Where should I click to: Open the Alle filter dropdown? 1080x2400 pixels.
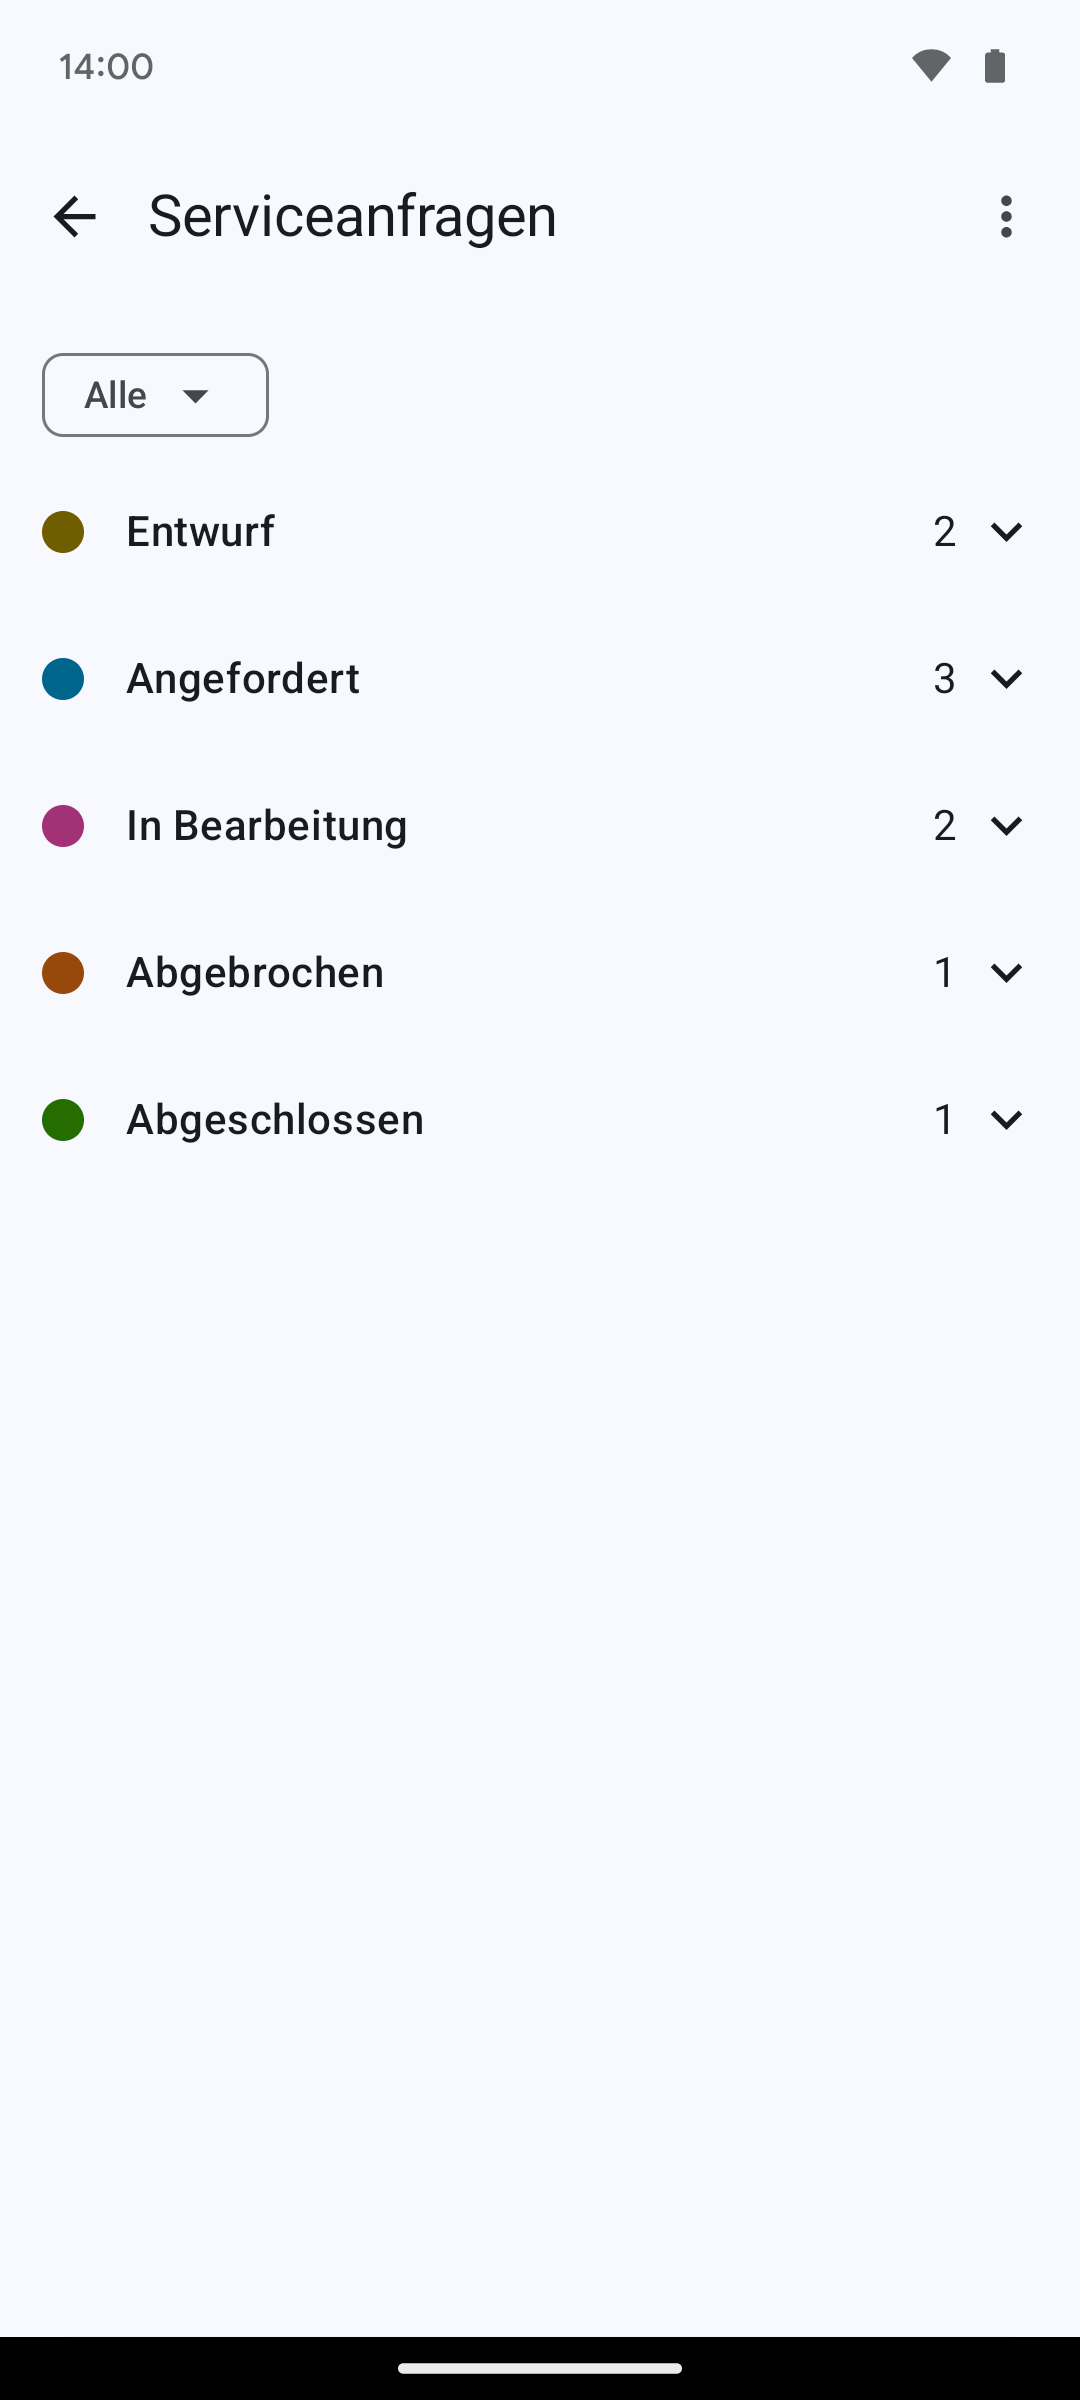coord(155,395)
